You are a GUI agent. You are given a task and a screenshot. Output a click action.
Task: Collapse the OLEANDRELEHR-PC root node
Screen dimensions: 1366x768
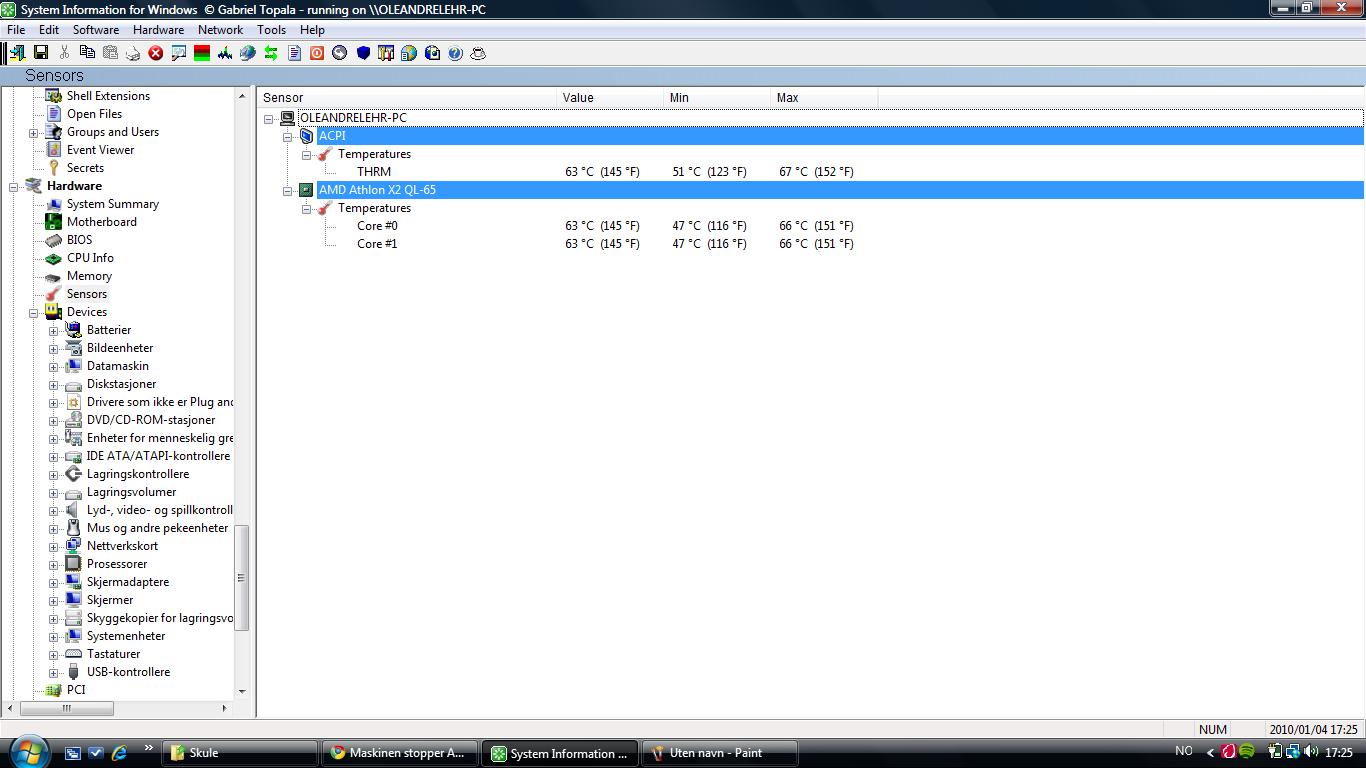pos(269,118)
